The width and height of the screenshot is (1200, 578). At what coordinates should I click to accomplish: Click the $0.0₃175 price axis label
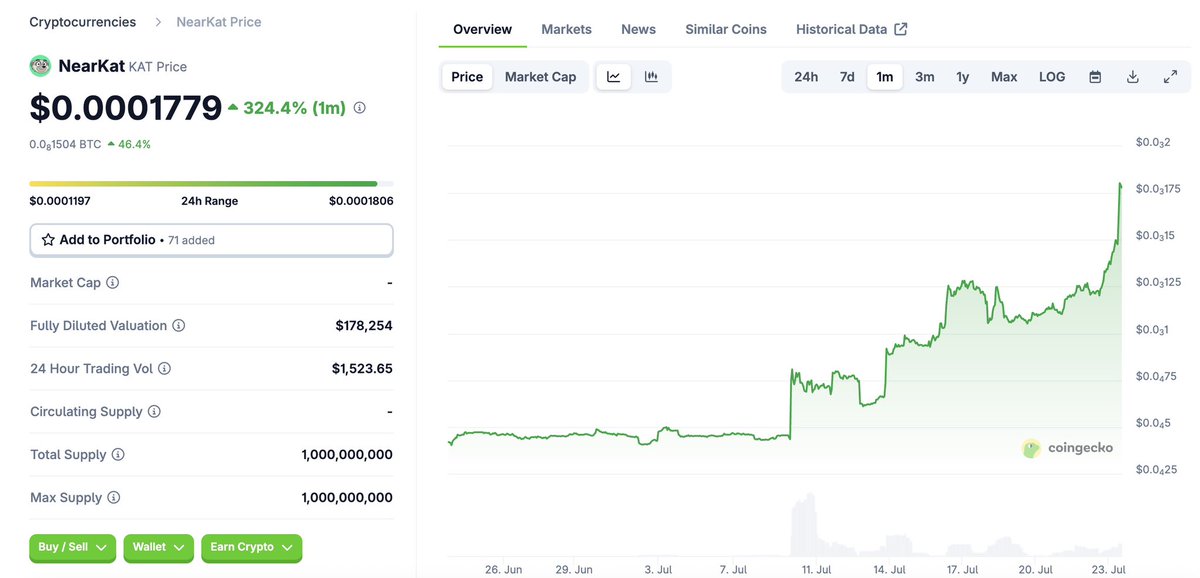pos(1159,189)
